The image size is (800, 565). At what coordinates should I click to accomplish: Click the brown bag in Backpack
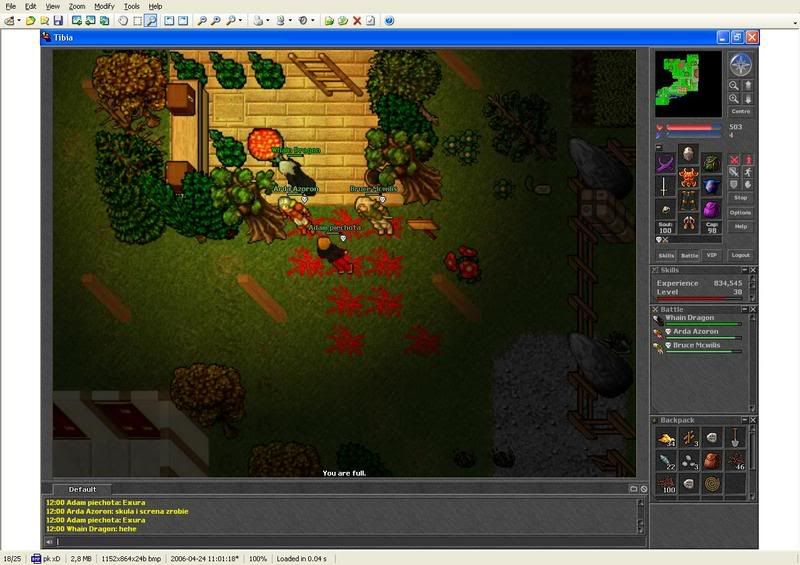(712, 461)
